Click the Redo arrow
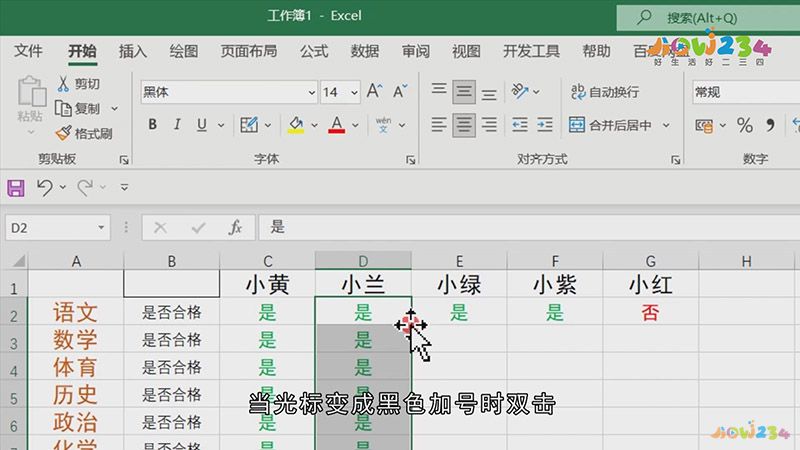 pyautogui.click(x=85, y=188)
